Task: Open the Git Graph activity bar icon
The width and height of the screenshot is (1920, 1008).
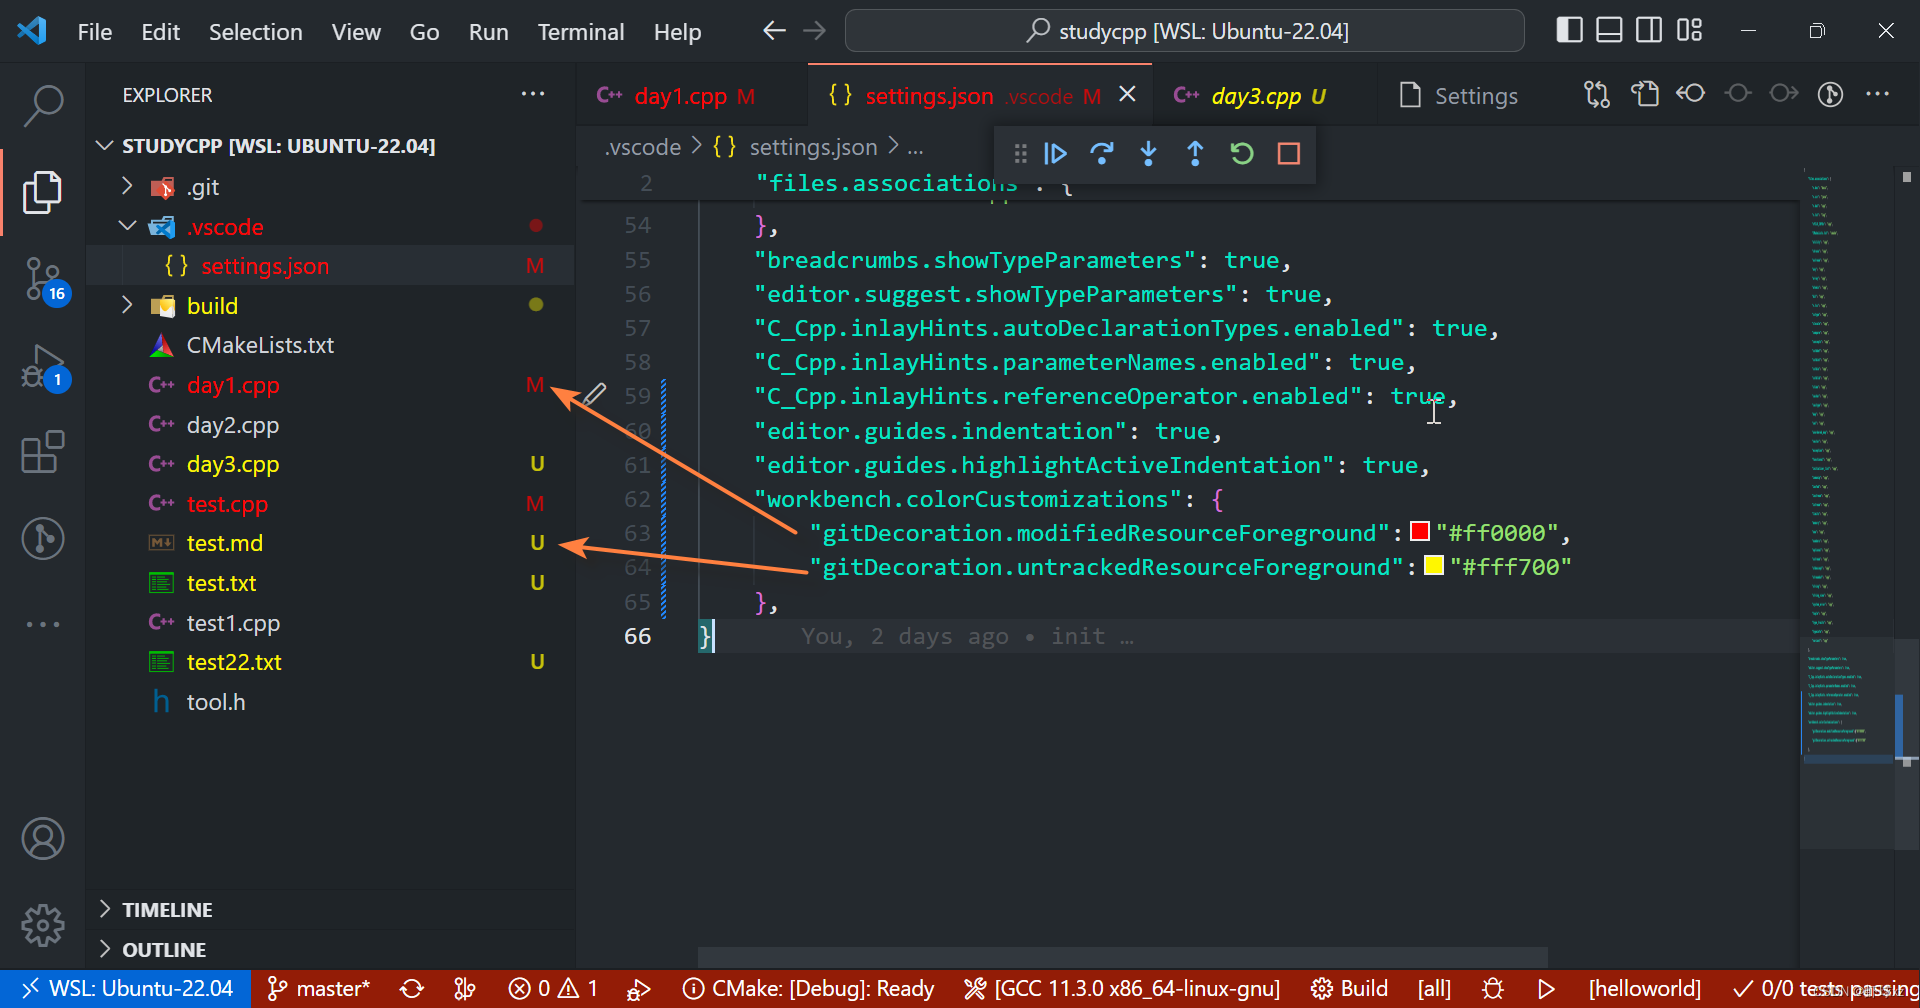Action: pos(43,539)
